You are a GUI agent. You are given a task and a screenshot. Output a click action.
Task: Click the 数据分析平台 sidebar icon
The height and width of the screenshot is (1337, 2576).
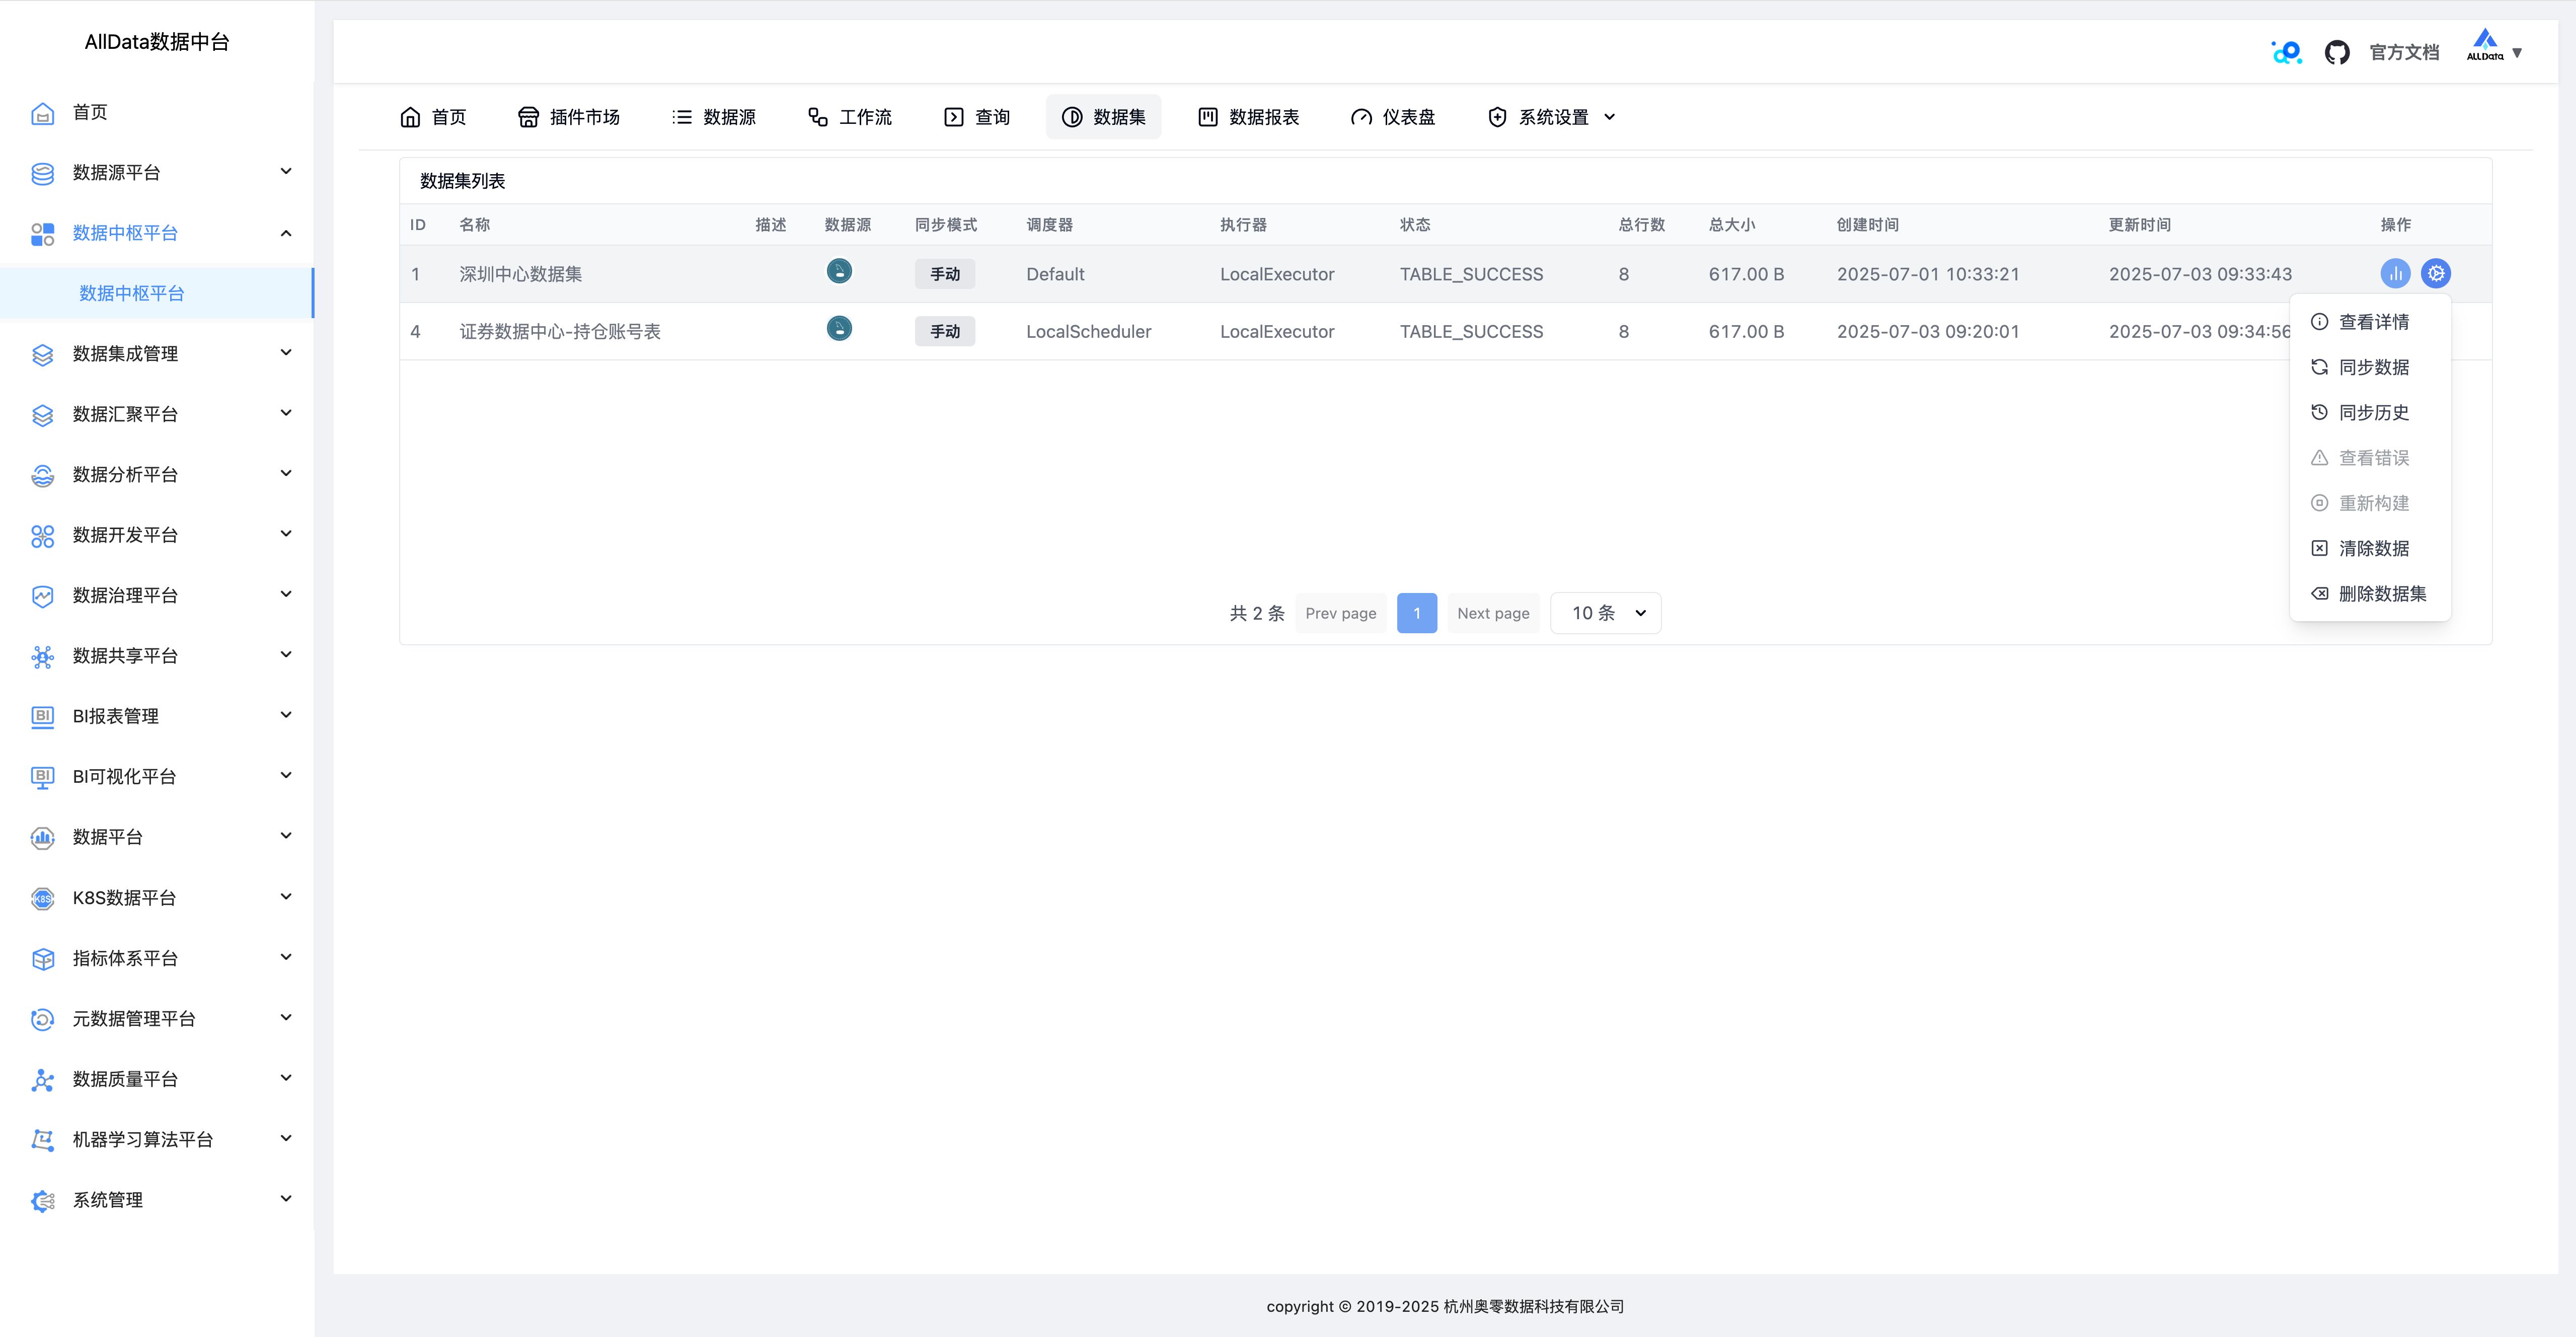pyautogui.click(x=42, y=475)
